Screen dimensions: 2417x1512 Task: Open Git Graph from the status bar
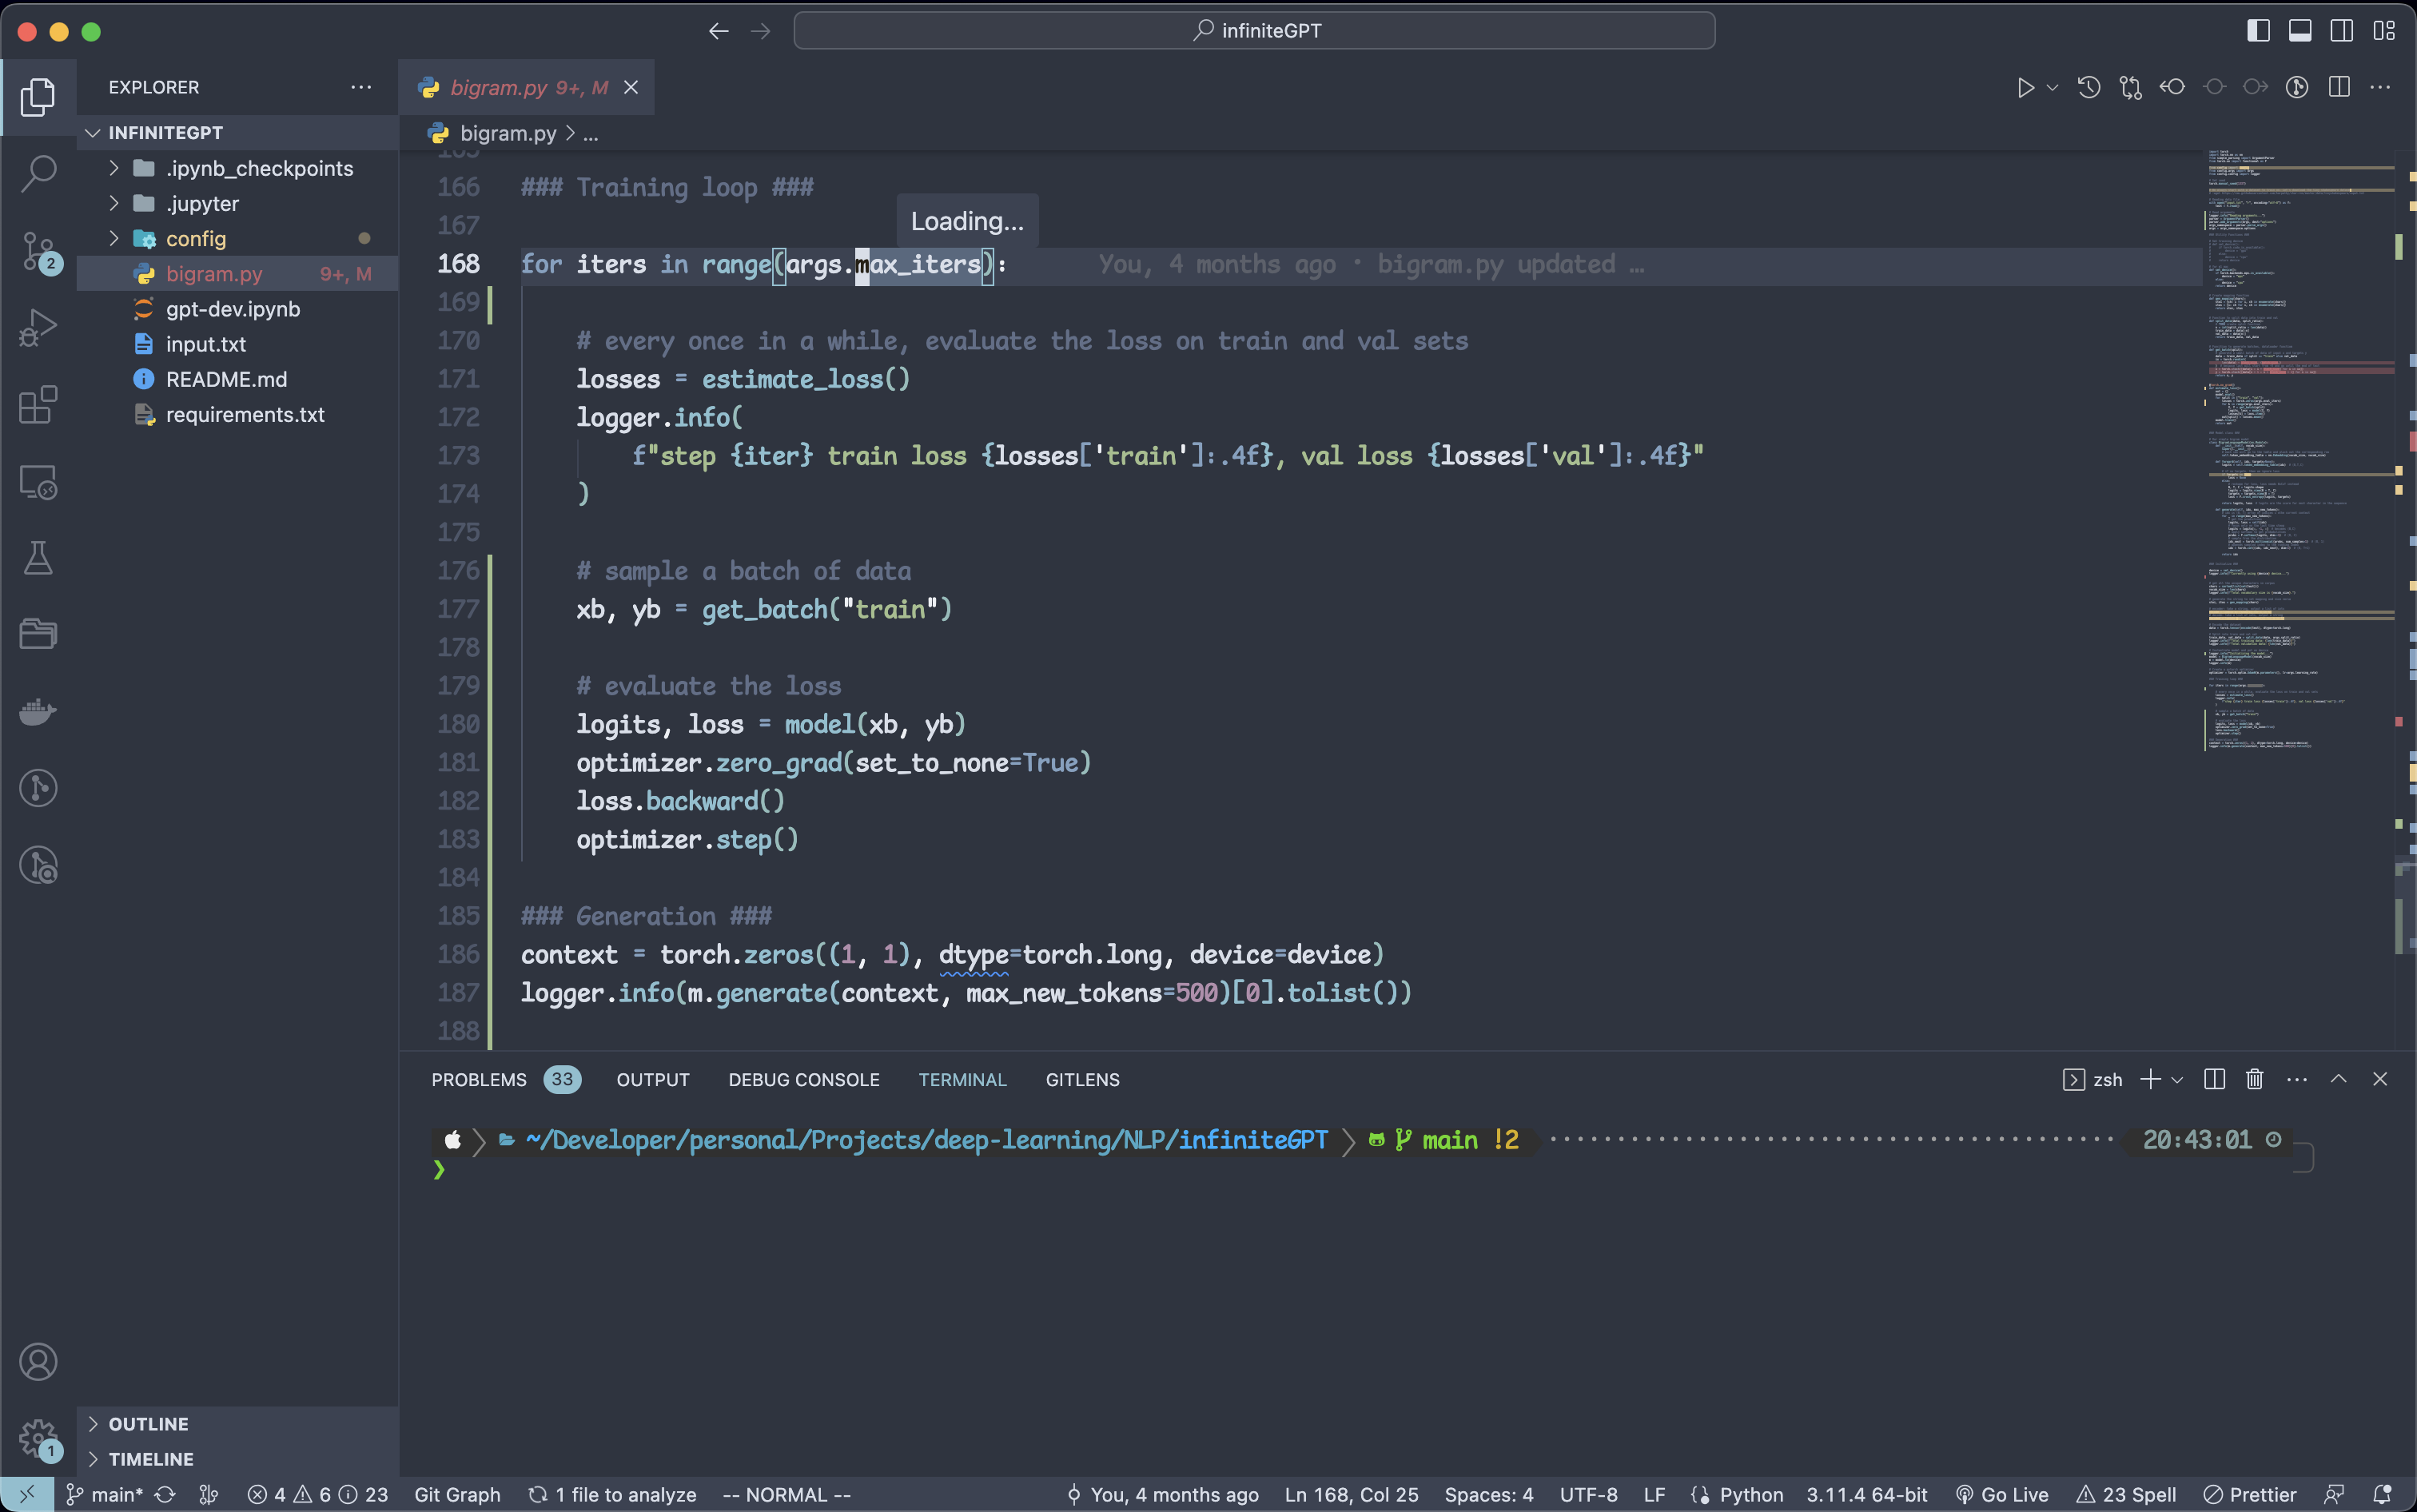click(456, 1494)
